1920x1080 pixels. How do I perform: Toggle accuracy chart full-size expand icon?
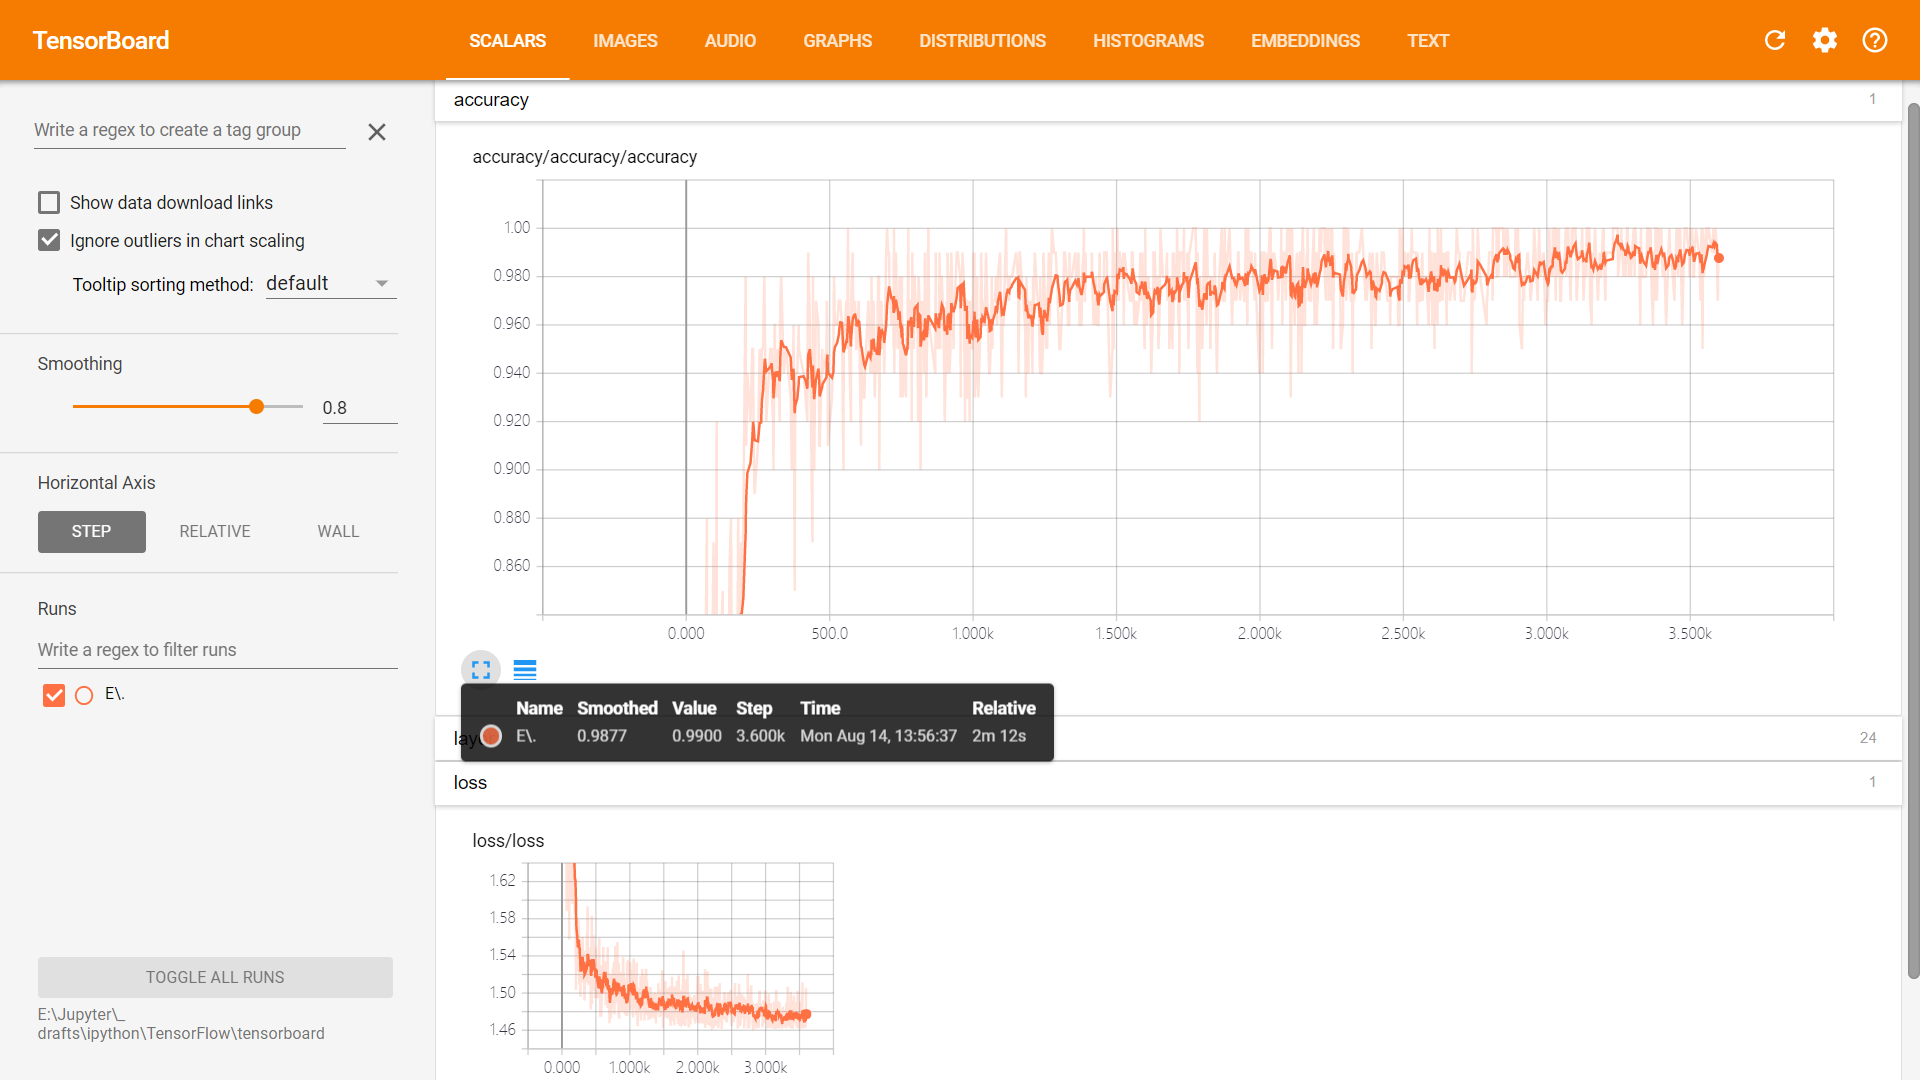(481, 670)
